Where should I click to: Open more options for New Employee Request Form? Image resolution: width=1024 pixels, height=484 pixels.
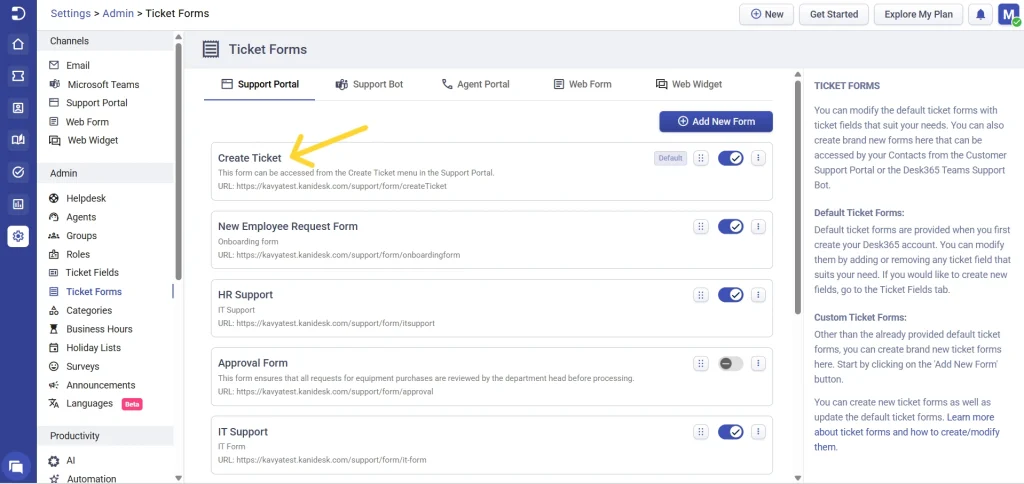(758, 227)
